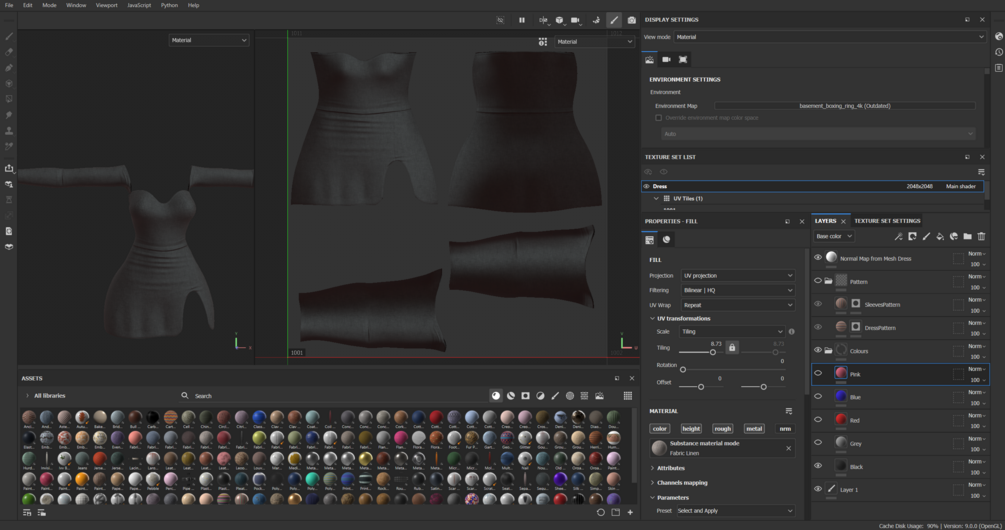Screen dimensions: 1005x530
Task: Hide the Blue layer
Action: click(x=818, y=397)
